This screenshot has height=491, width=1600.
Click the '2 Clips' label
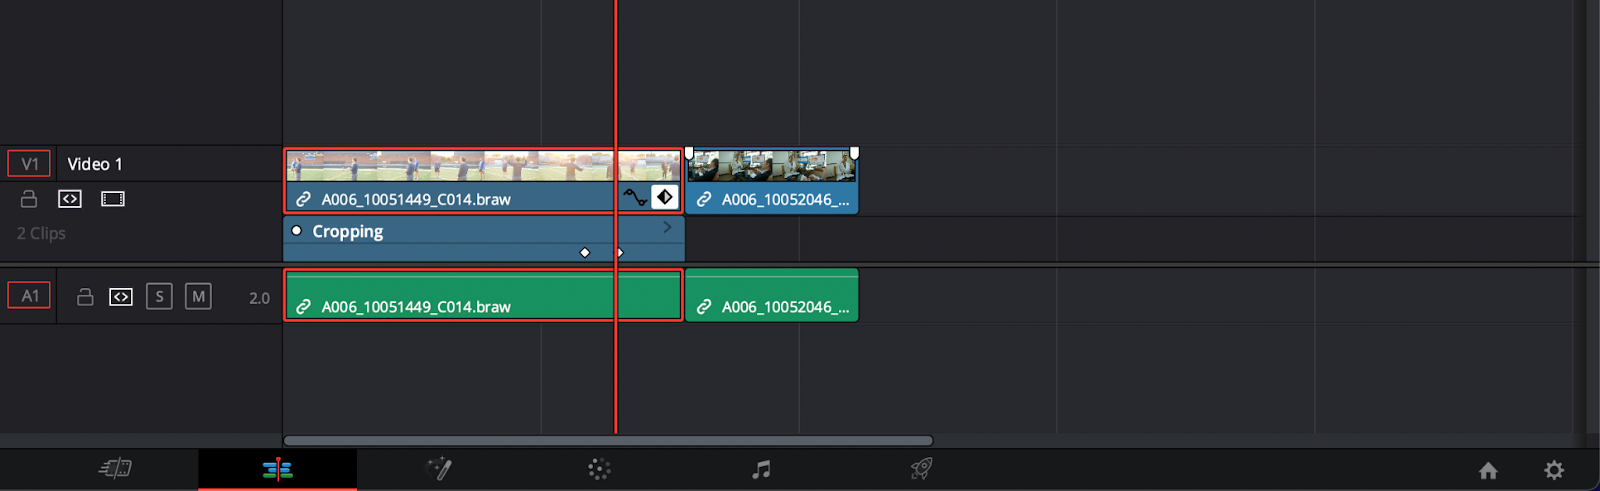point(41,233)
